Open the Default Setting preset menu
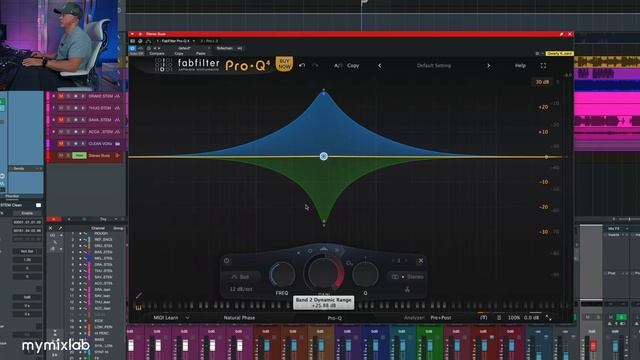Screen dimensions: 640x360 (x=434, y=65)
